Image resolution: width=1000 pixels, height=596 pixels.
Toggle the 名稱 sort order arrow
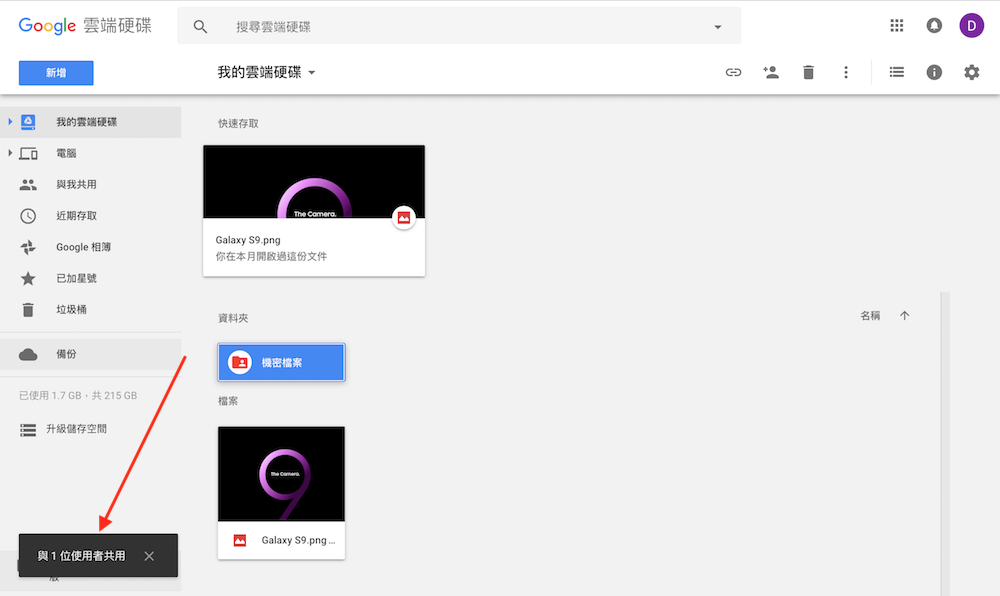click(904, 315)
